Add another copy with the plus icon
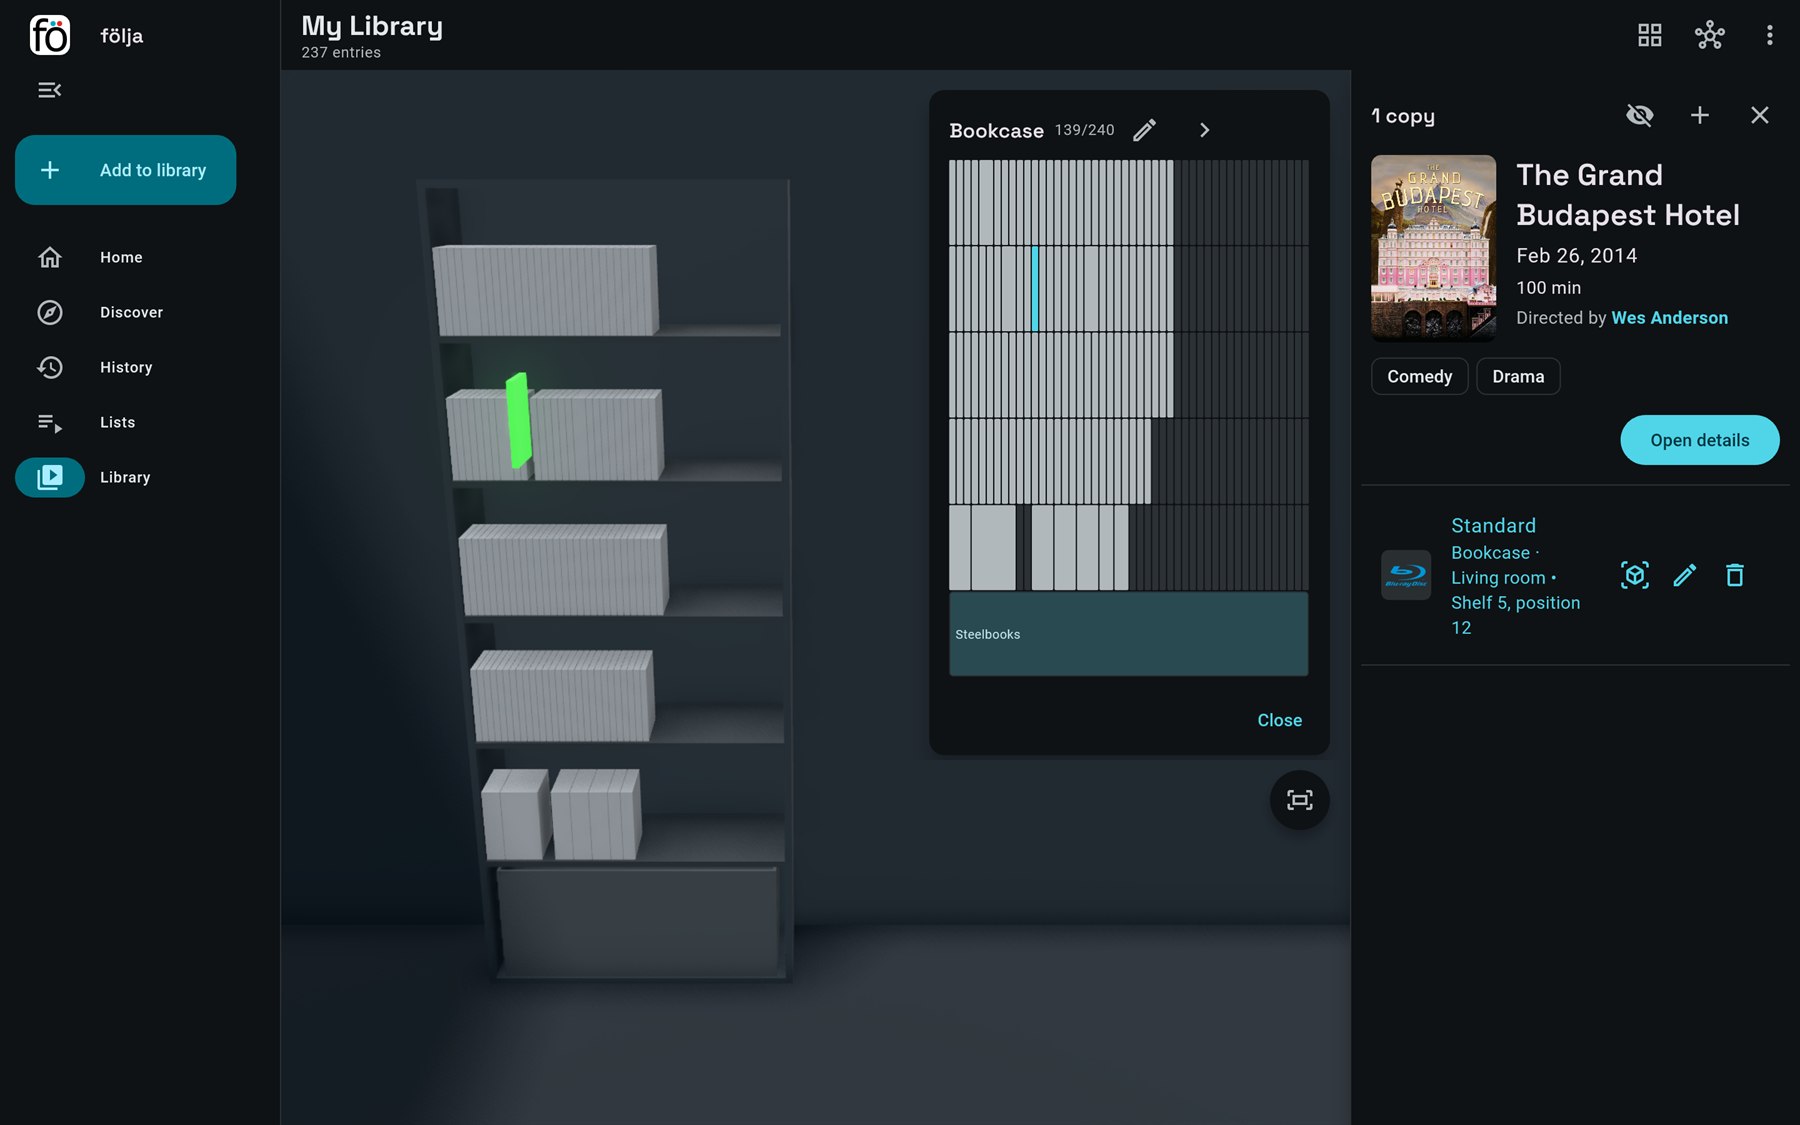This screenshot has height=1125, width=1800. click(x=1700, y=115)
